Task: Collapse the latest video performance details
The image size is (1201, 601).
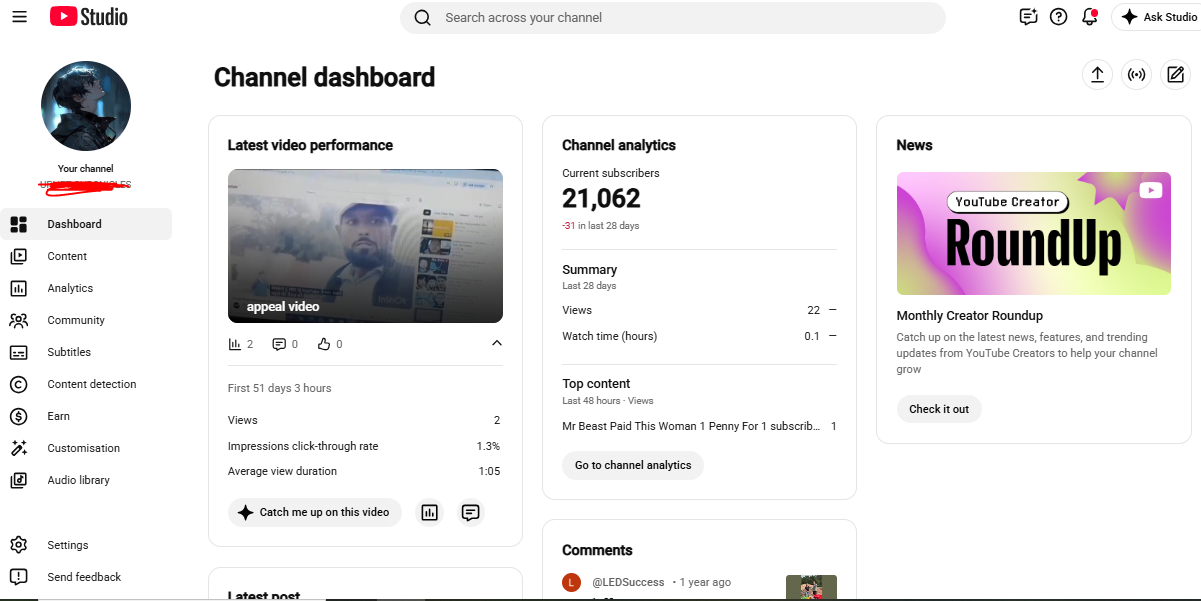Action: 497,344
